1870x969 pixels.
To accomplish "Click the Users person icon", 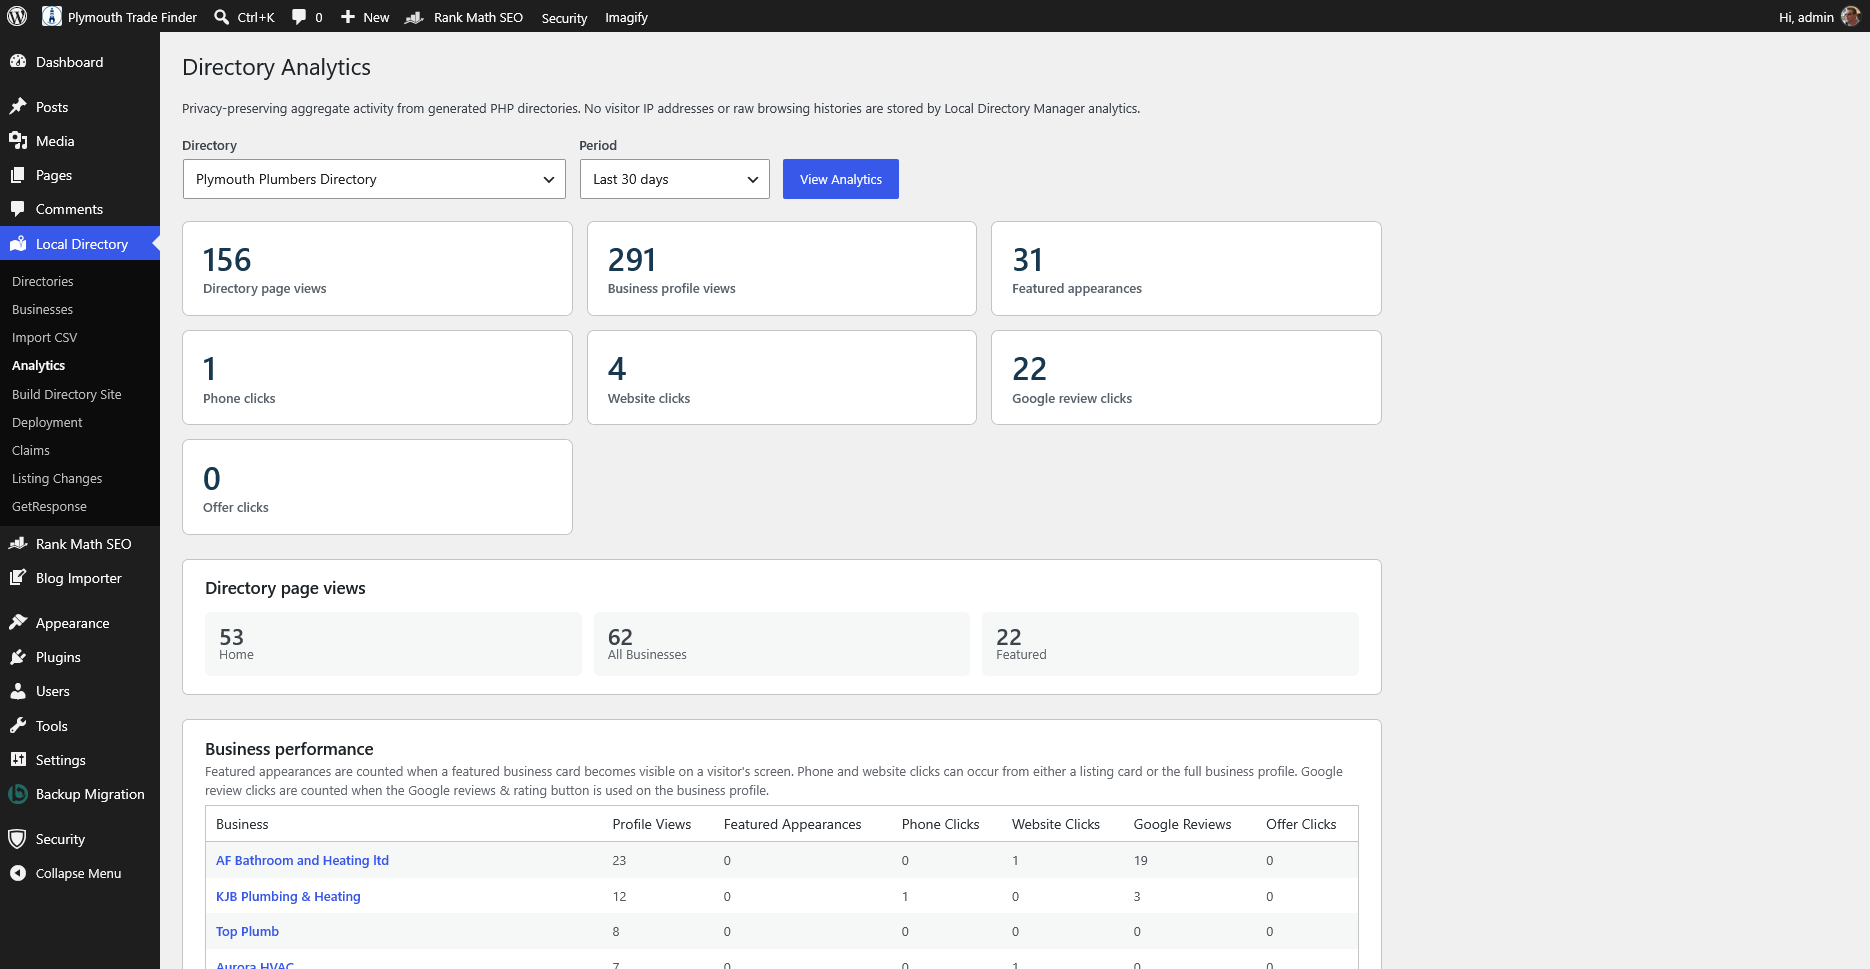I will coord(18,691).
